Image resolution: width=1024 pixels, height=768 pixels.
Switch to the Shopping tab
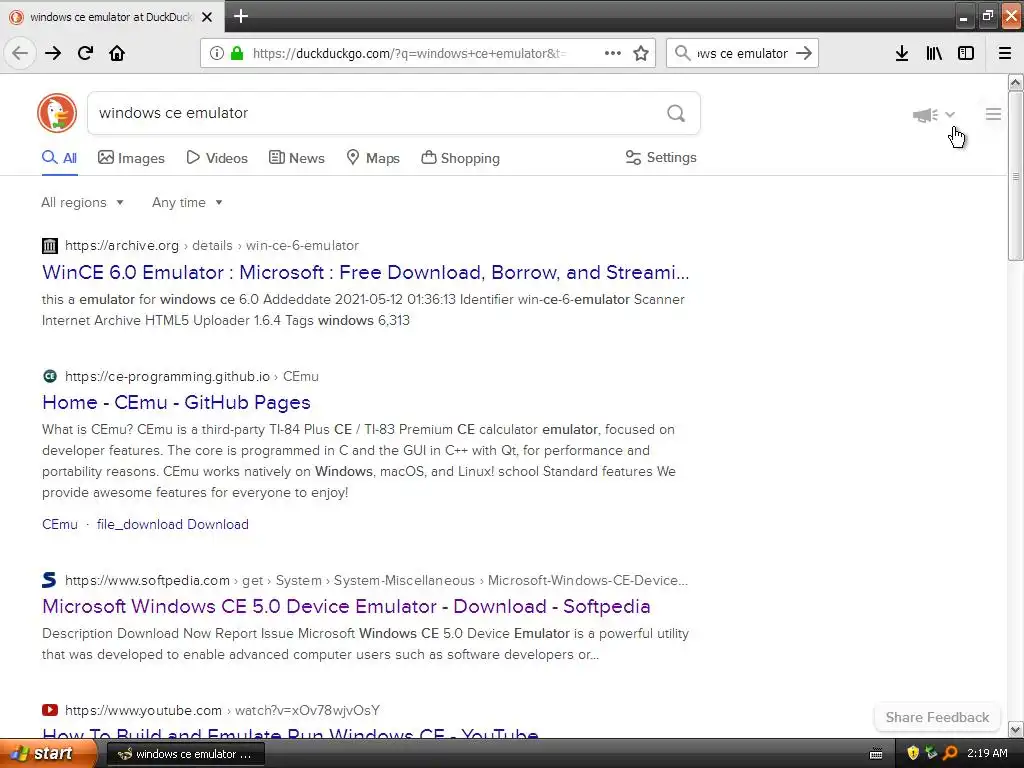460,158
